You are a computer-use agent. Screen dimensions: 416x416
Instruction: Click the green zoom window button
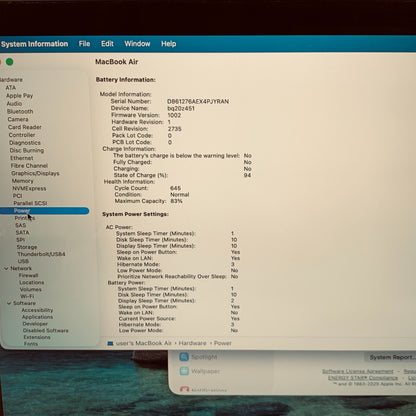[x=10, y=62]
